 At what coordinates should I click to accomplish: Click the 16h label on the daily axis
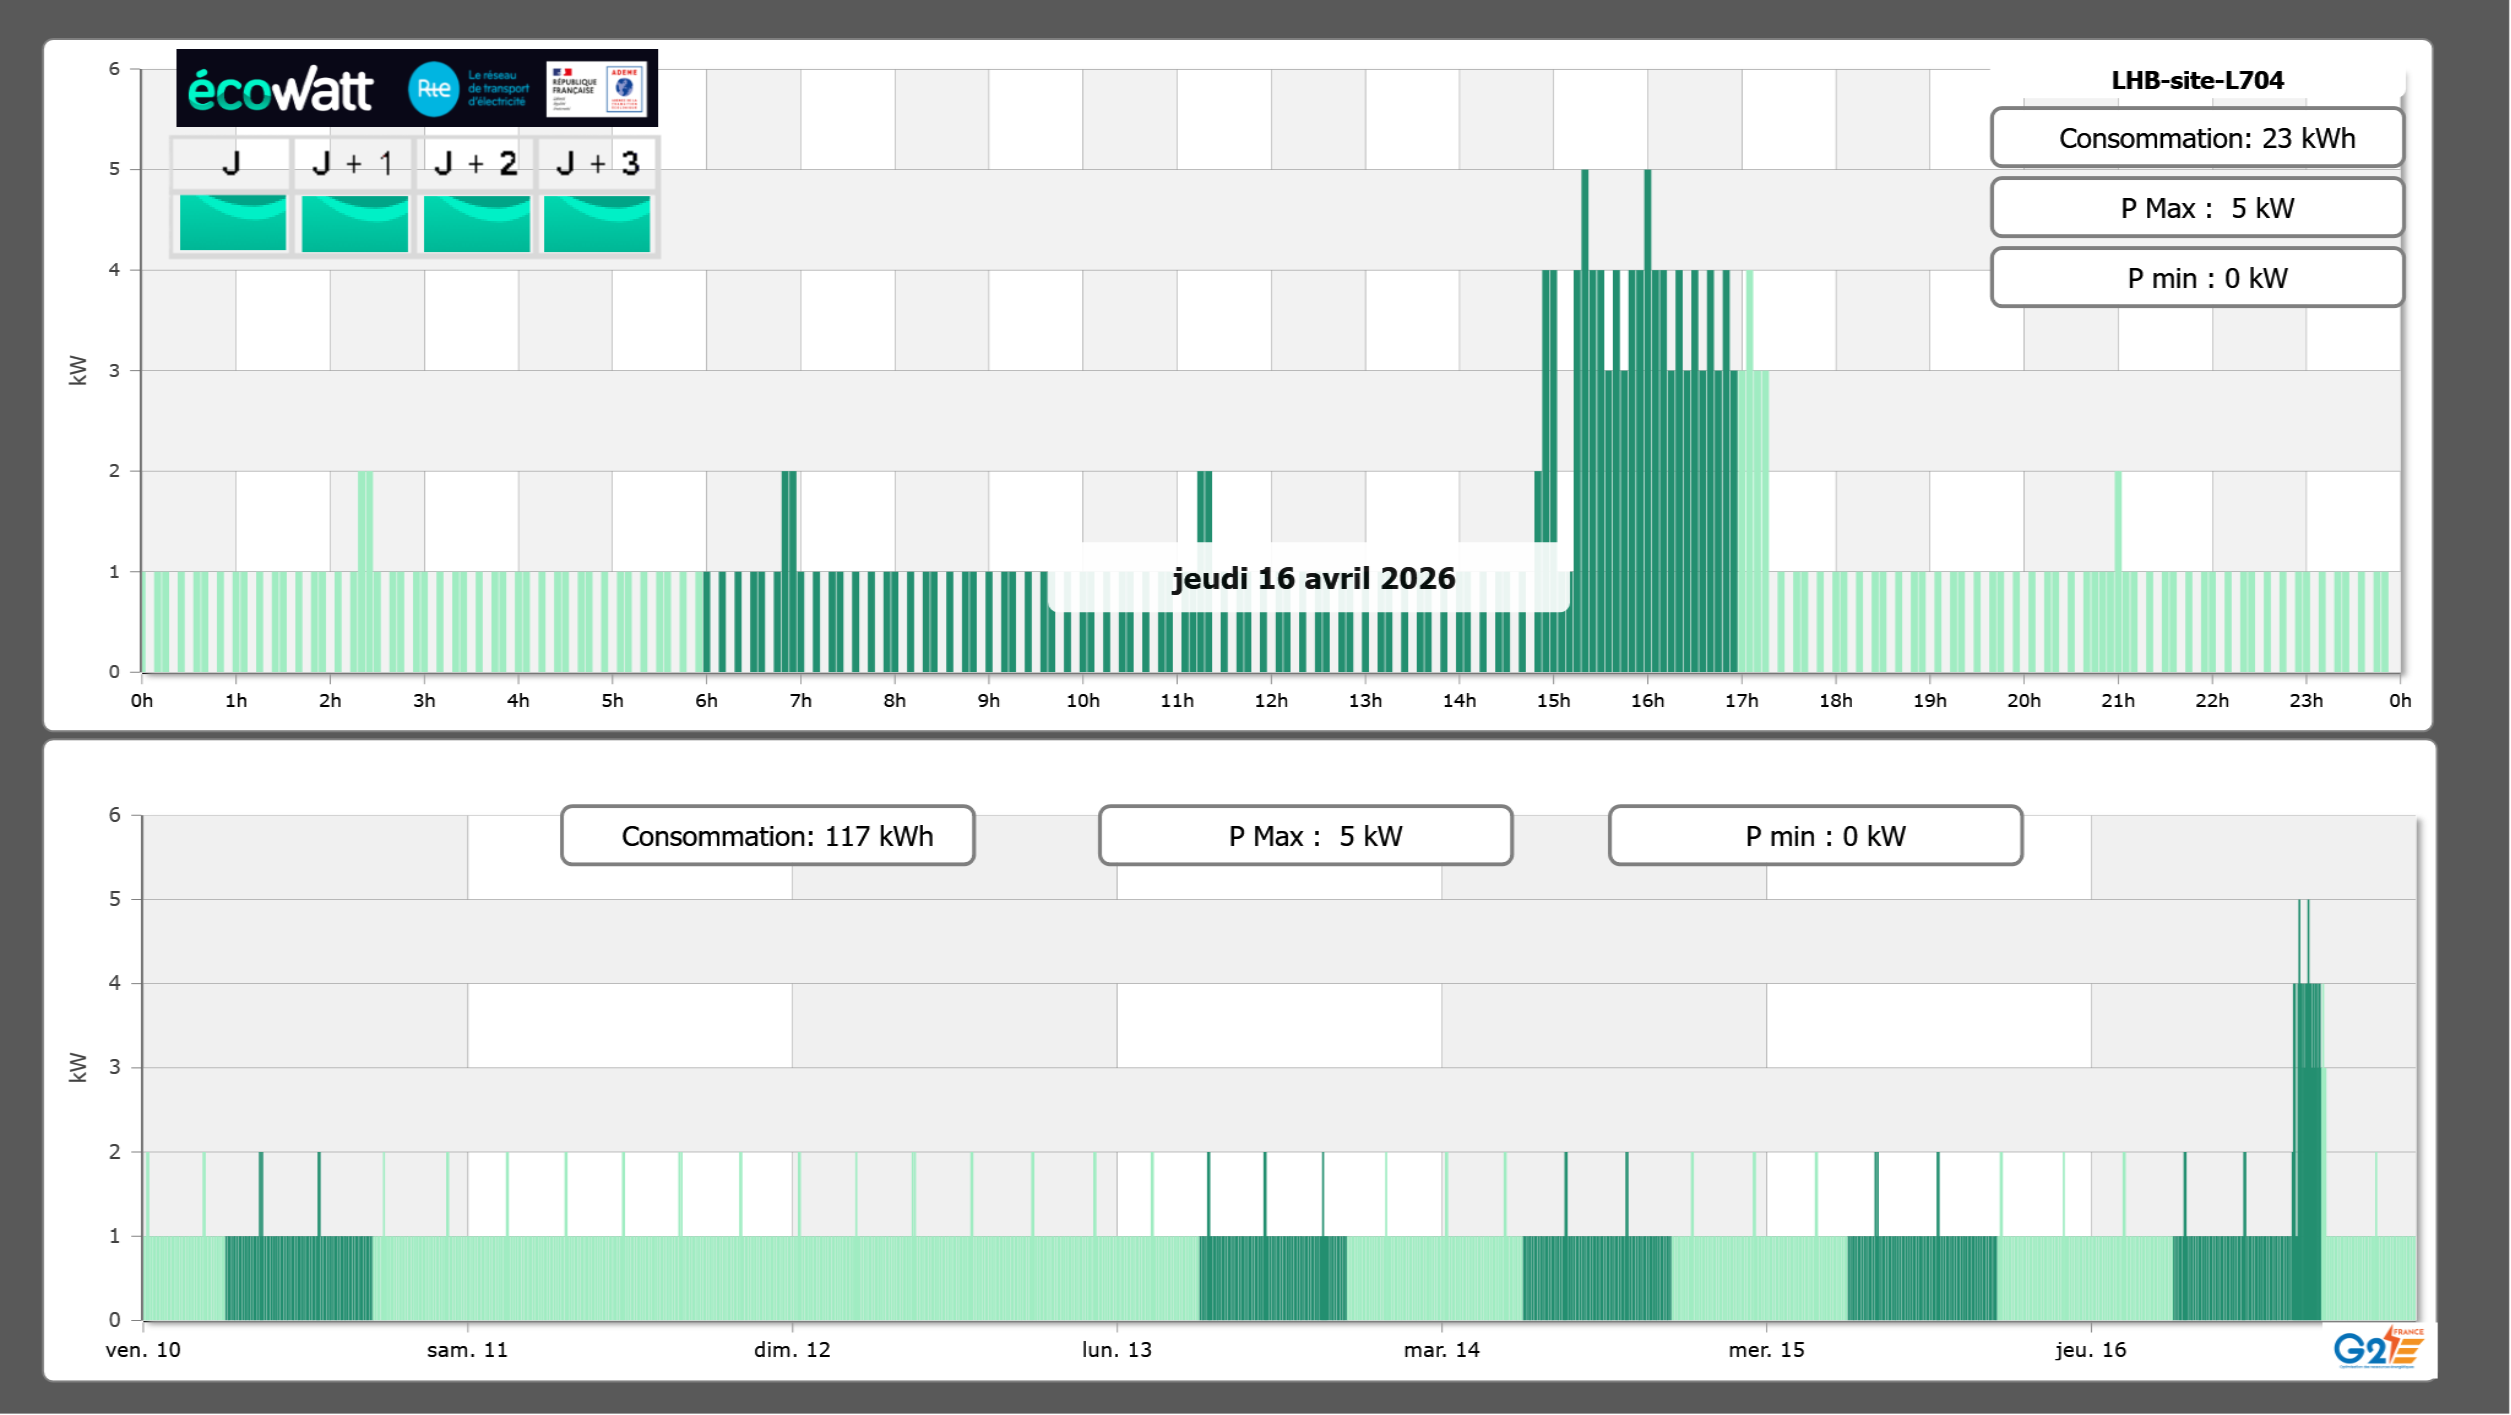point(1646,701)
